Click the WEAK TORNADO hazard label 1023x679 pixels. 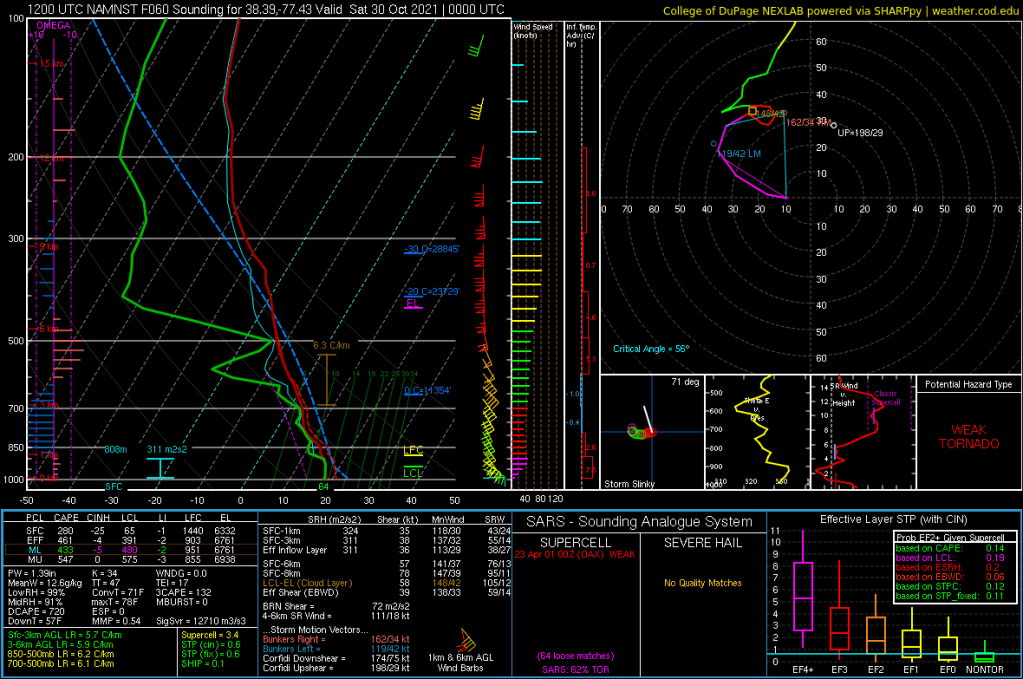point(968,436)
